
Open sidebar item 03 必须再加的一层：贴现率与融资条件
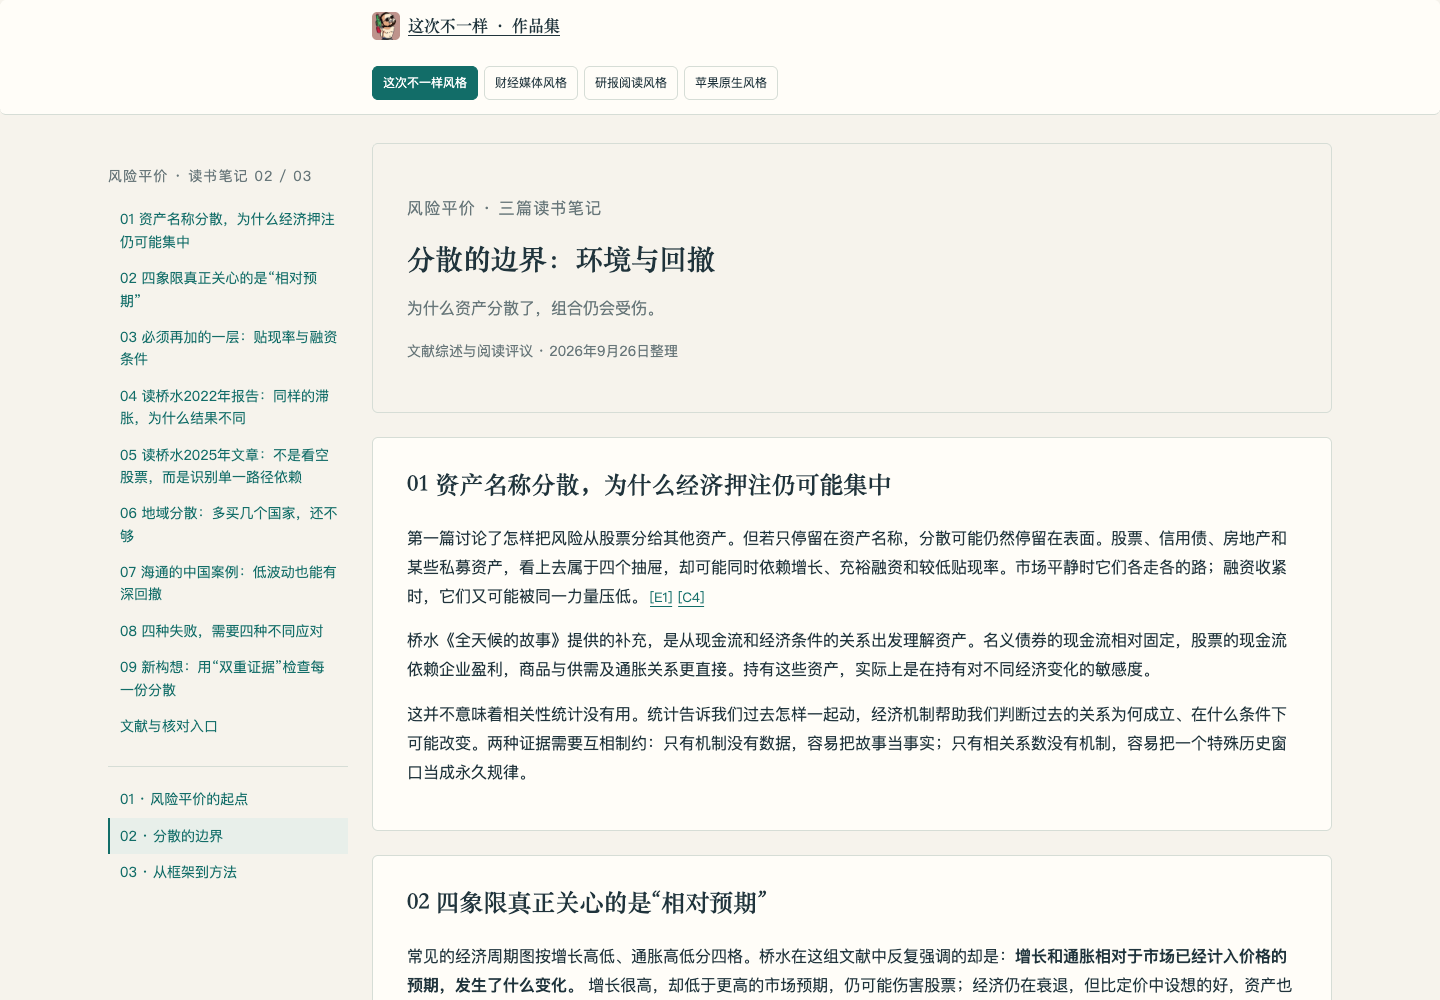pyautogui.click(x=228, y=348)
